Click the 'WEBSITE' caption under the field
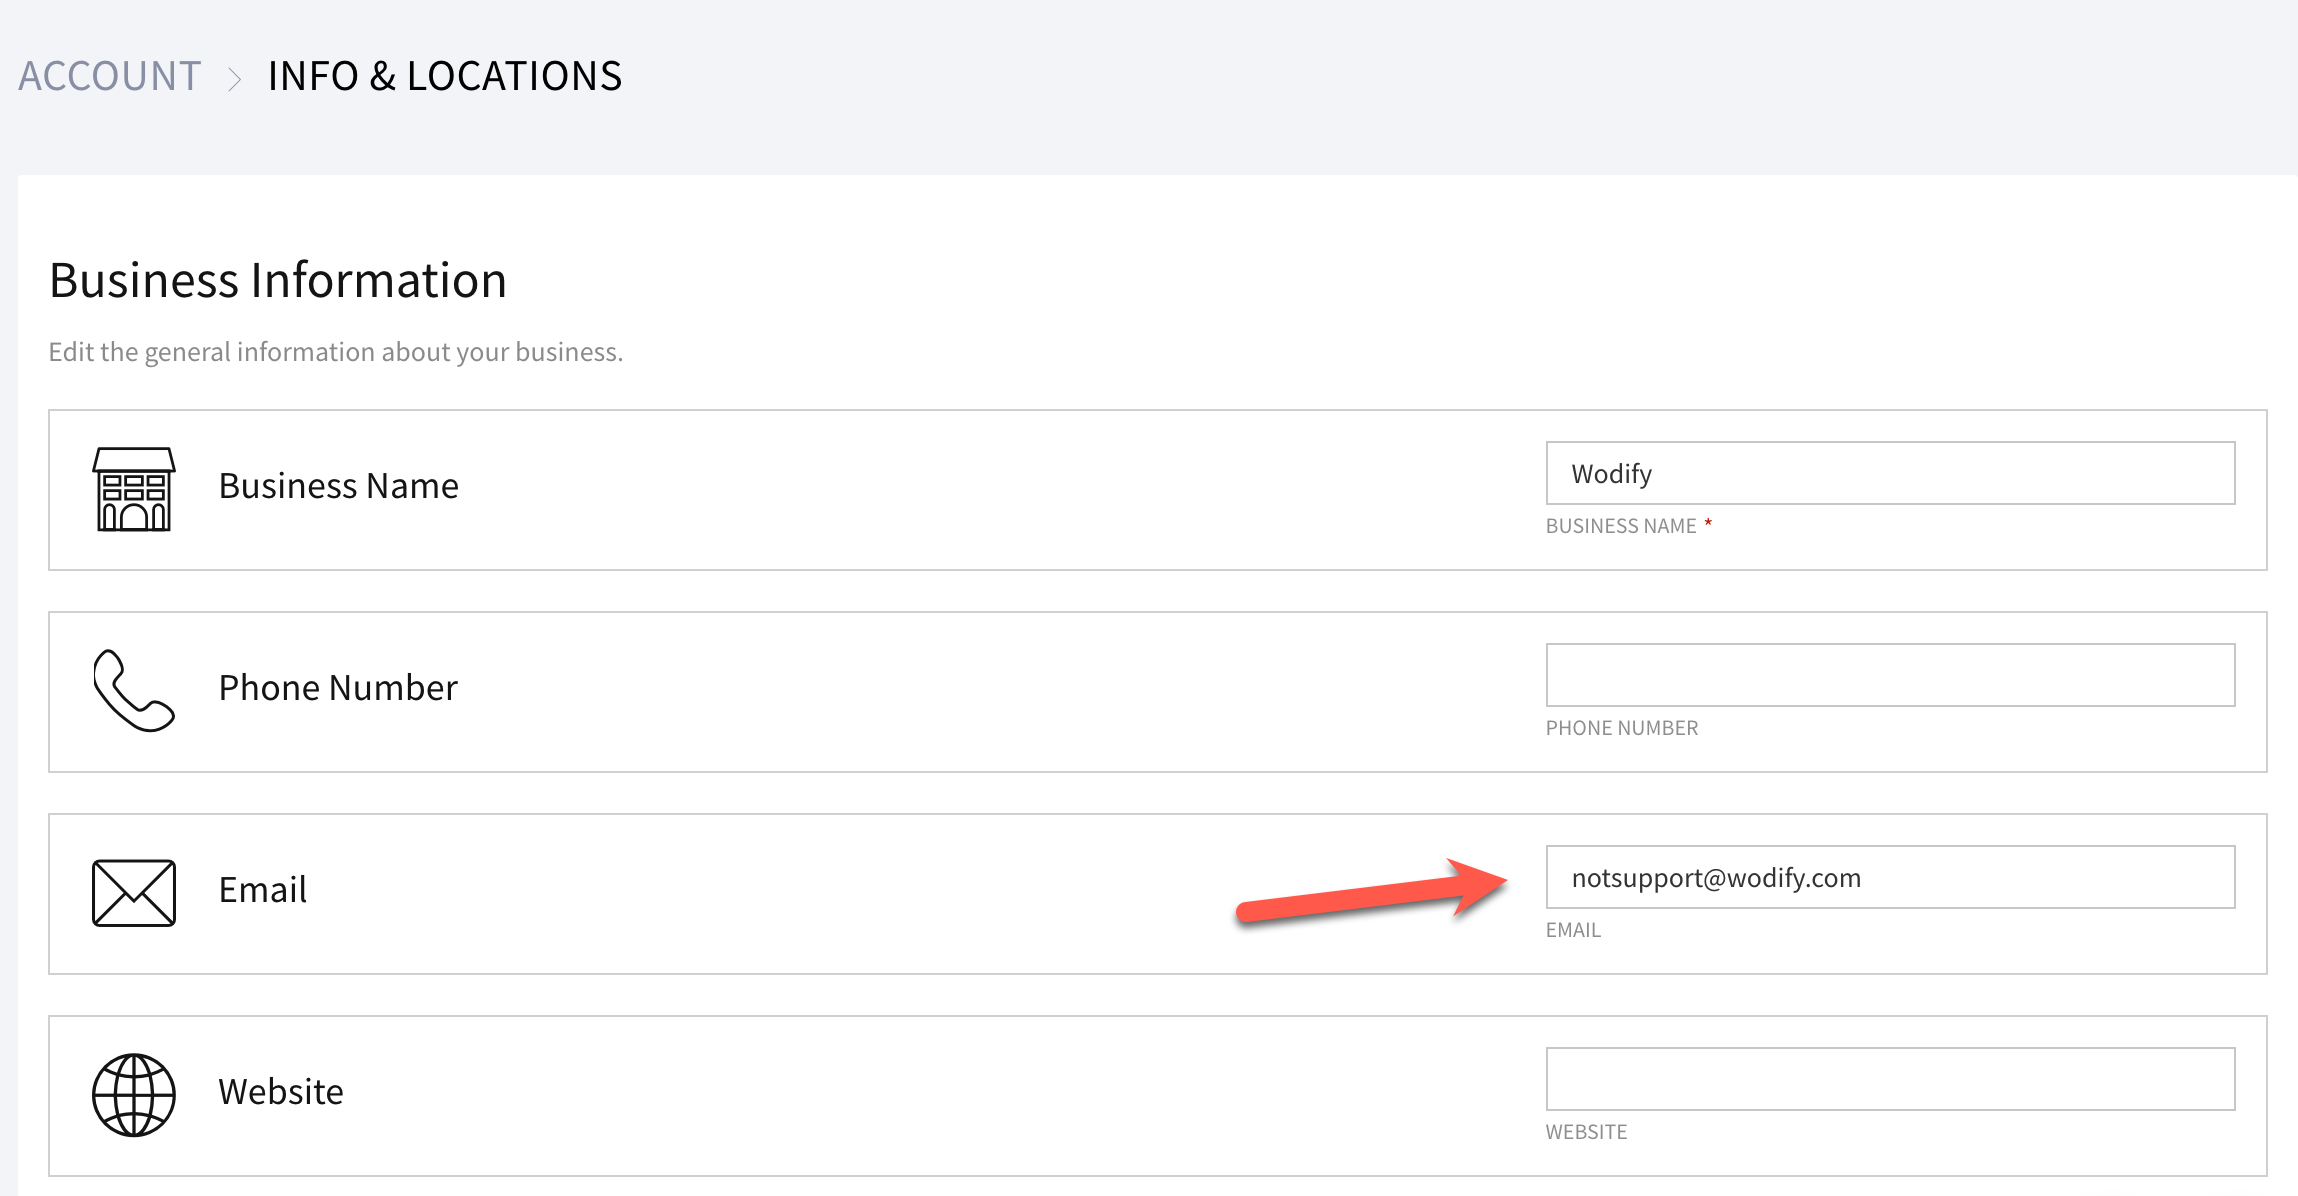This screenshot has height=1196, width=2298. (1586, 1132)
